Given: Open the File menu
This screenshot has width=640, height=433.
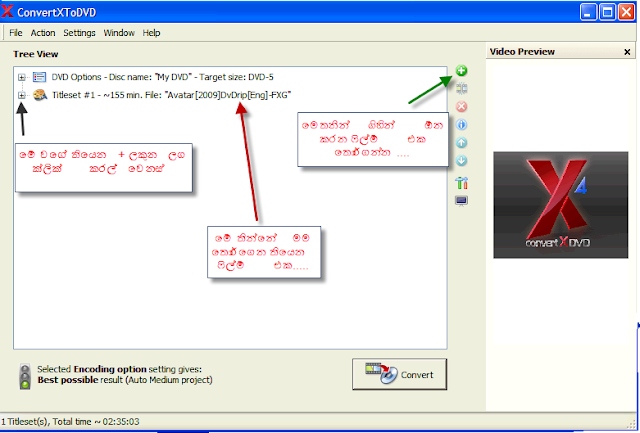Looking at the screenshot, I should click(16, 33).
